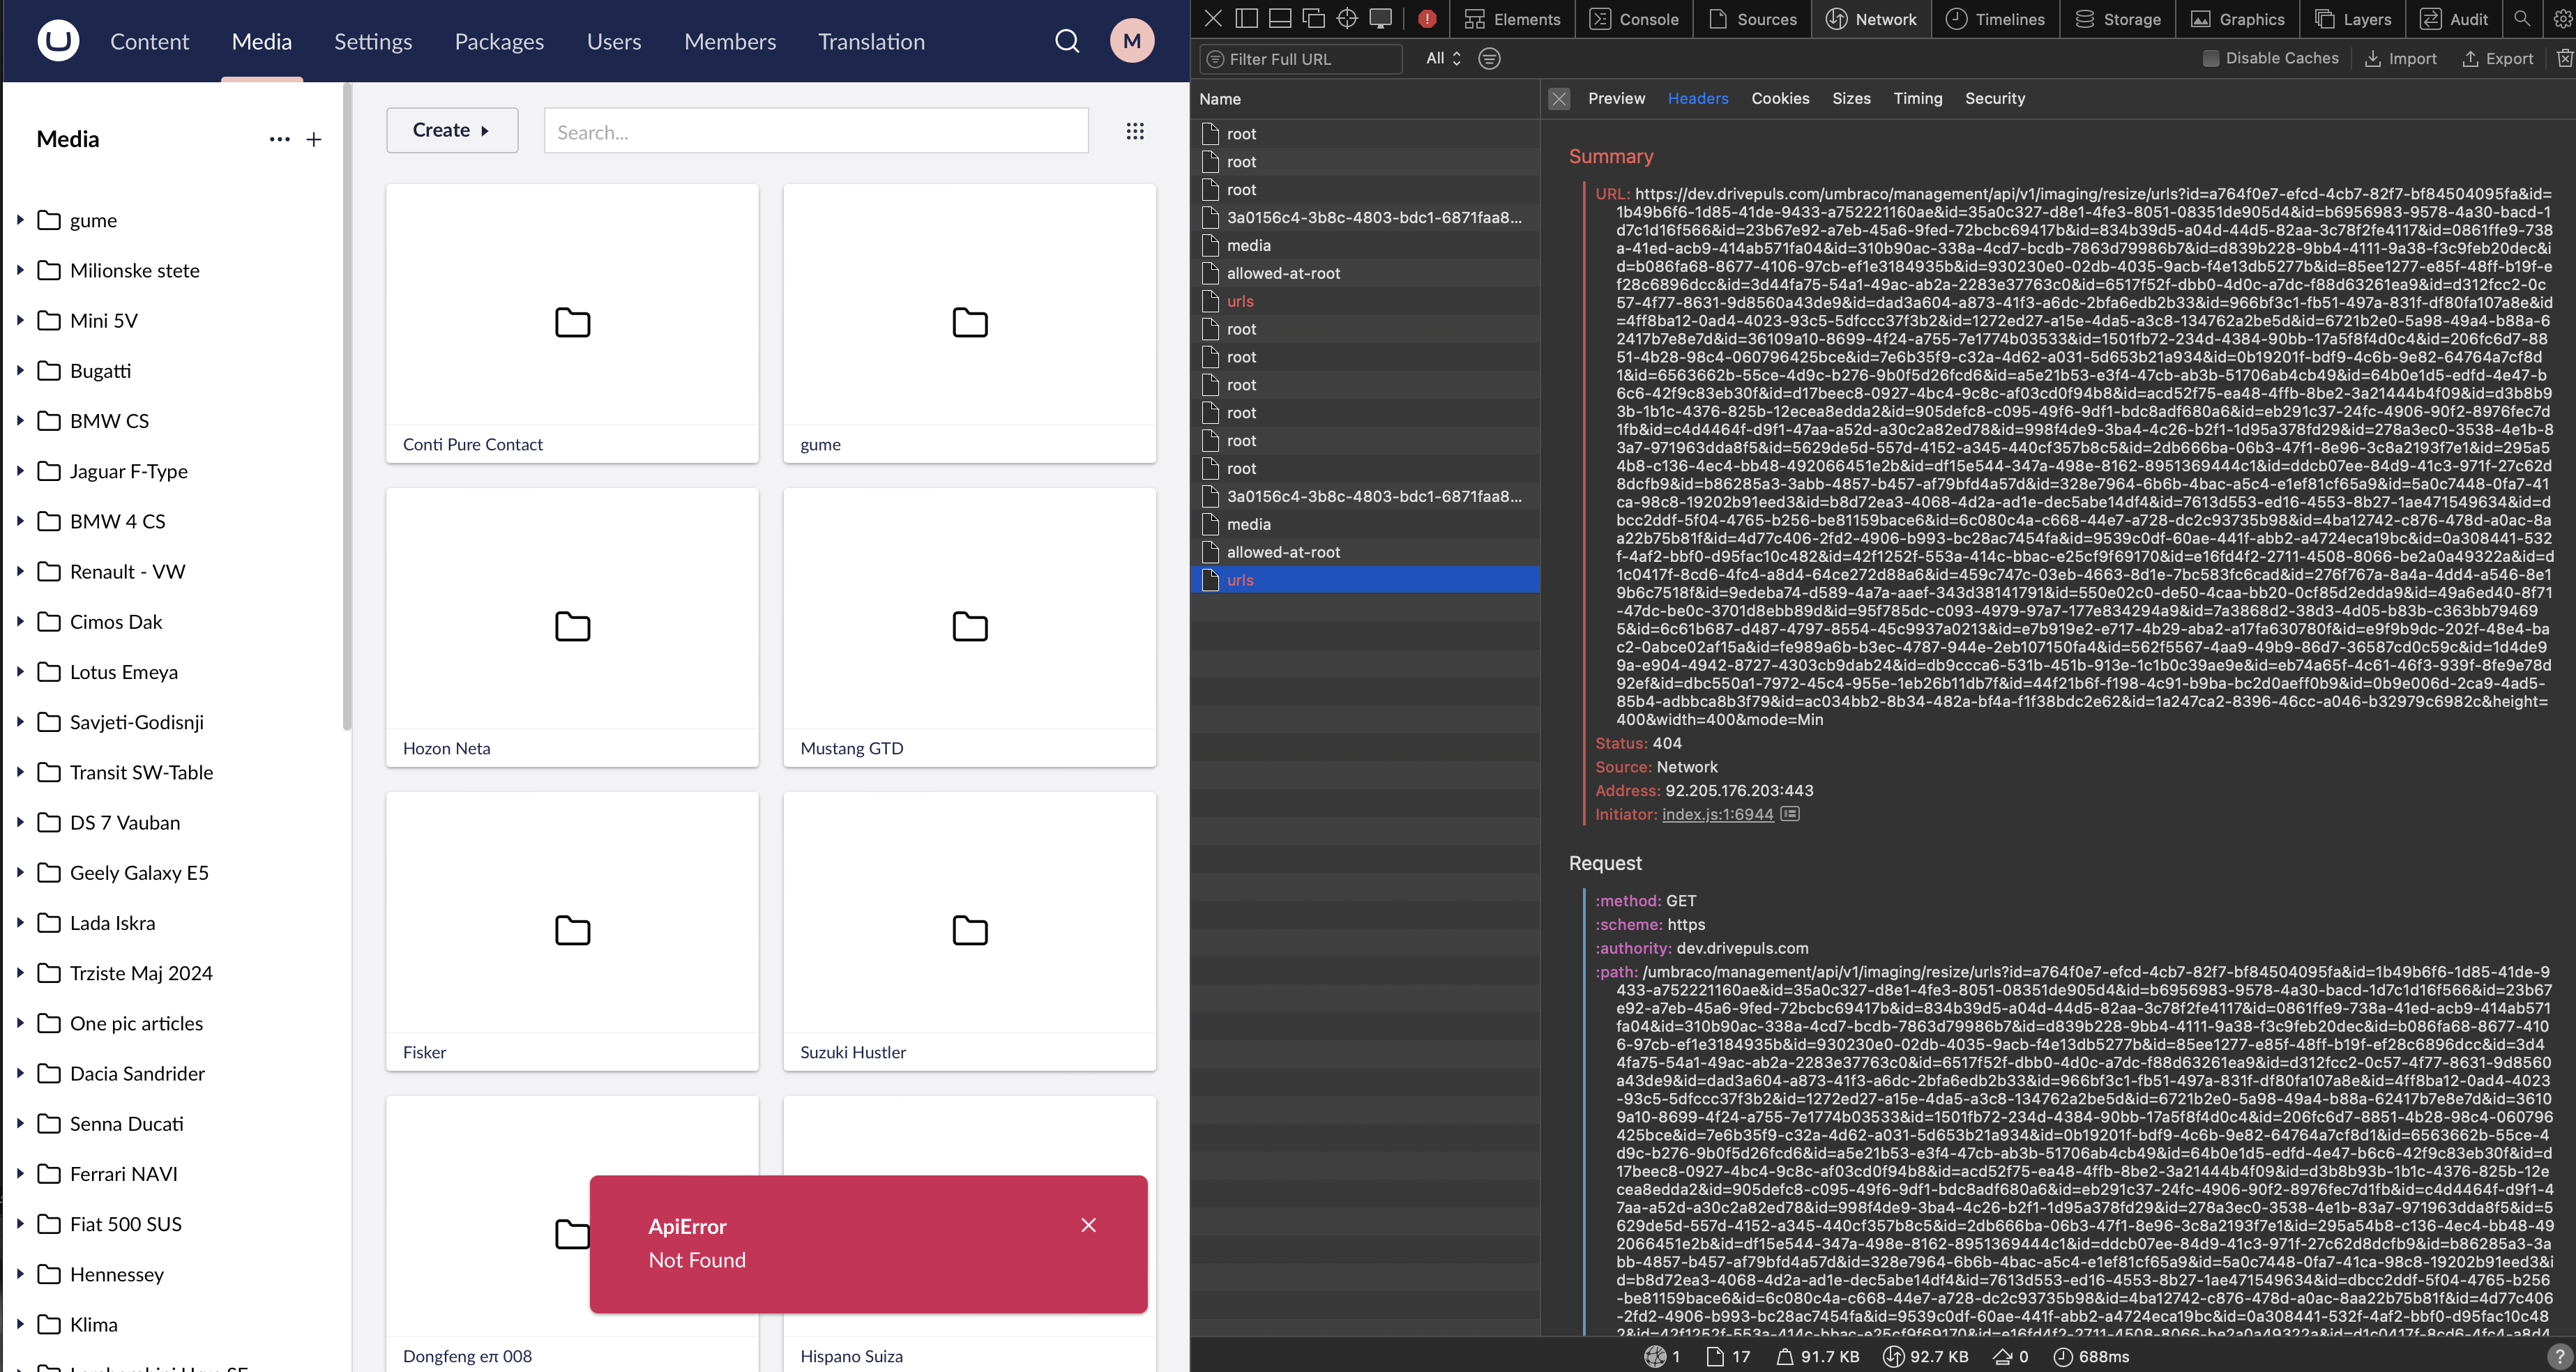Show the Cookies detail tab
Image resolution: width=2576 pixels, height=1372 pixels.
pyautogui.click(x=1780, y=98)
